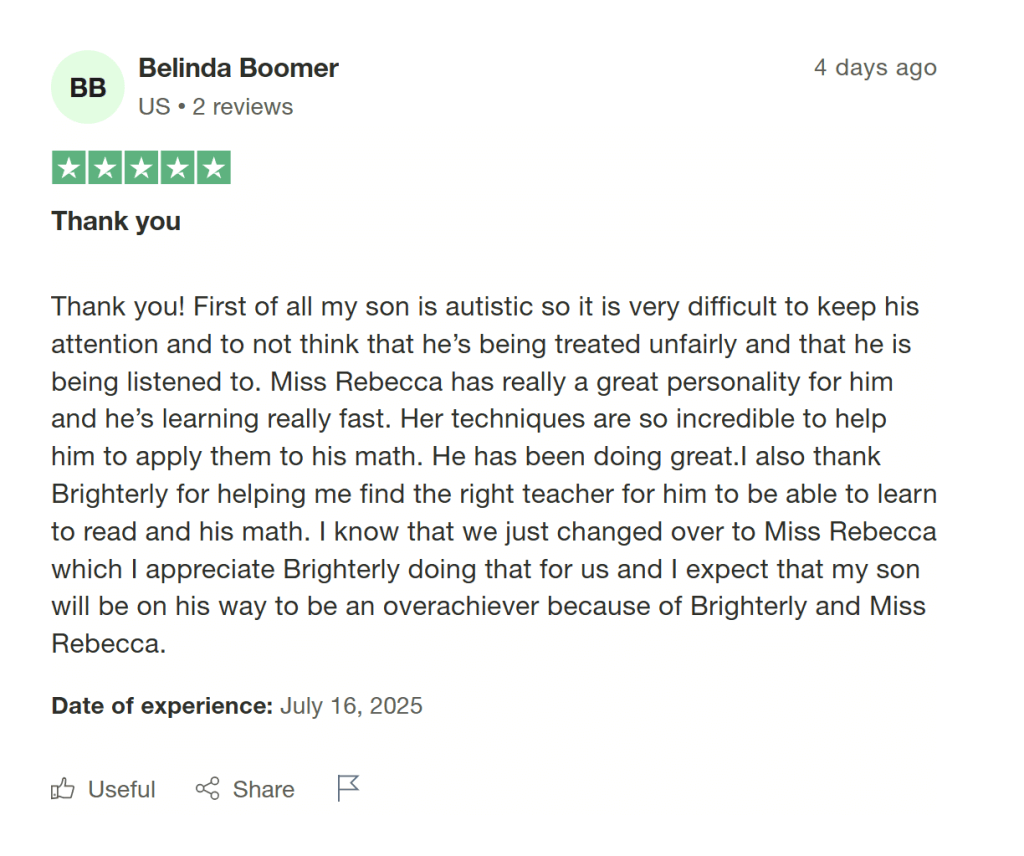This screenshot has width=1024, height=856.
Task: Select the flag icon to report review
Action: [x=347, y=787]
